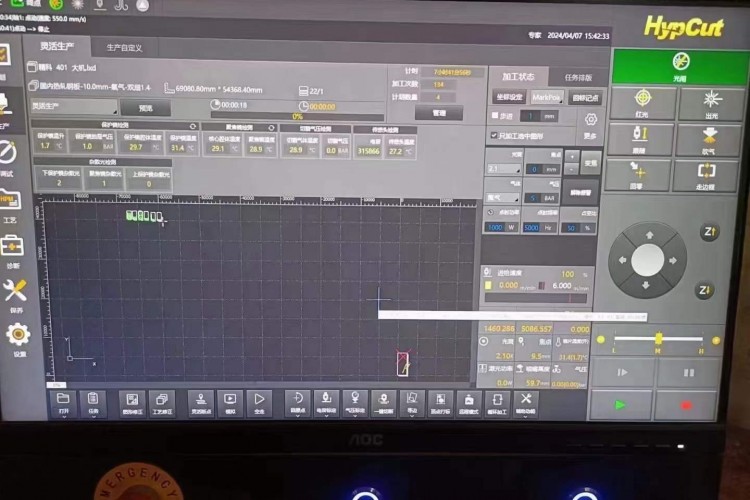750x500 pixels.
Task: Select the 任务排版 task layout tab
Action: coord(578,78)
